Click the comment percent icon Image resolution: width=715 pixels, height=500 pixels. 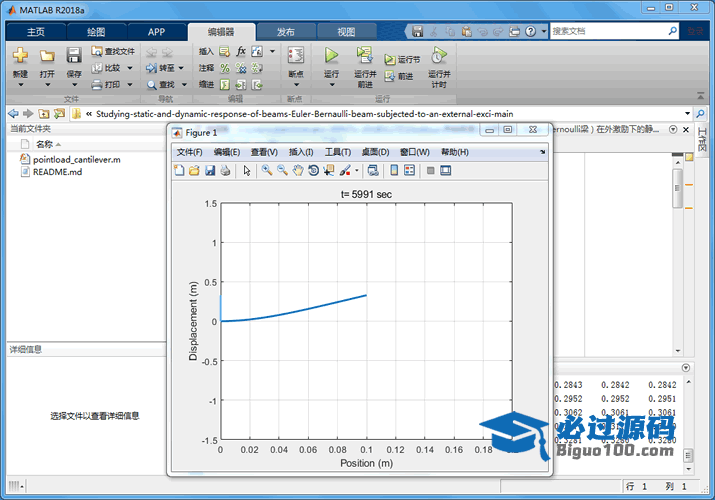pos(225,68)
